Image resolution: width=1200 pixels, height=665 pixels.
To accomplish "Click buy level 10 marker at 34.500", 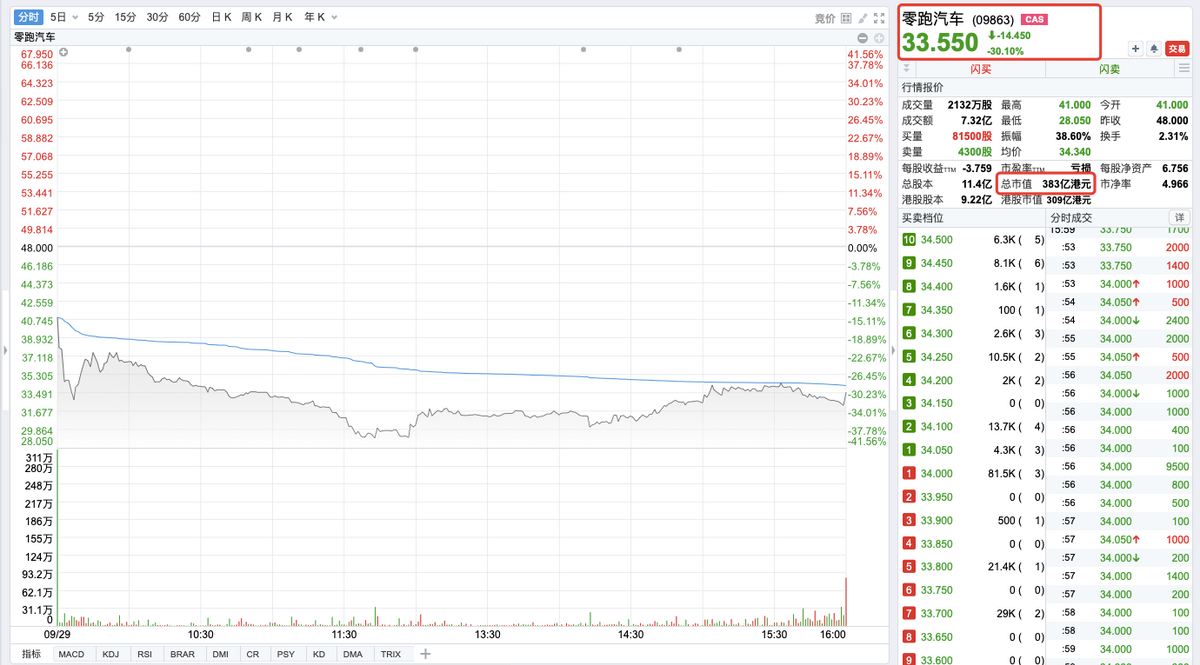I will tap(909, 240).
